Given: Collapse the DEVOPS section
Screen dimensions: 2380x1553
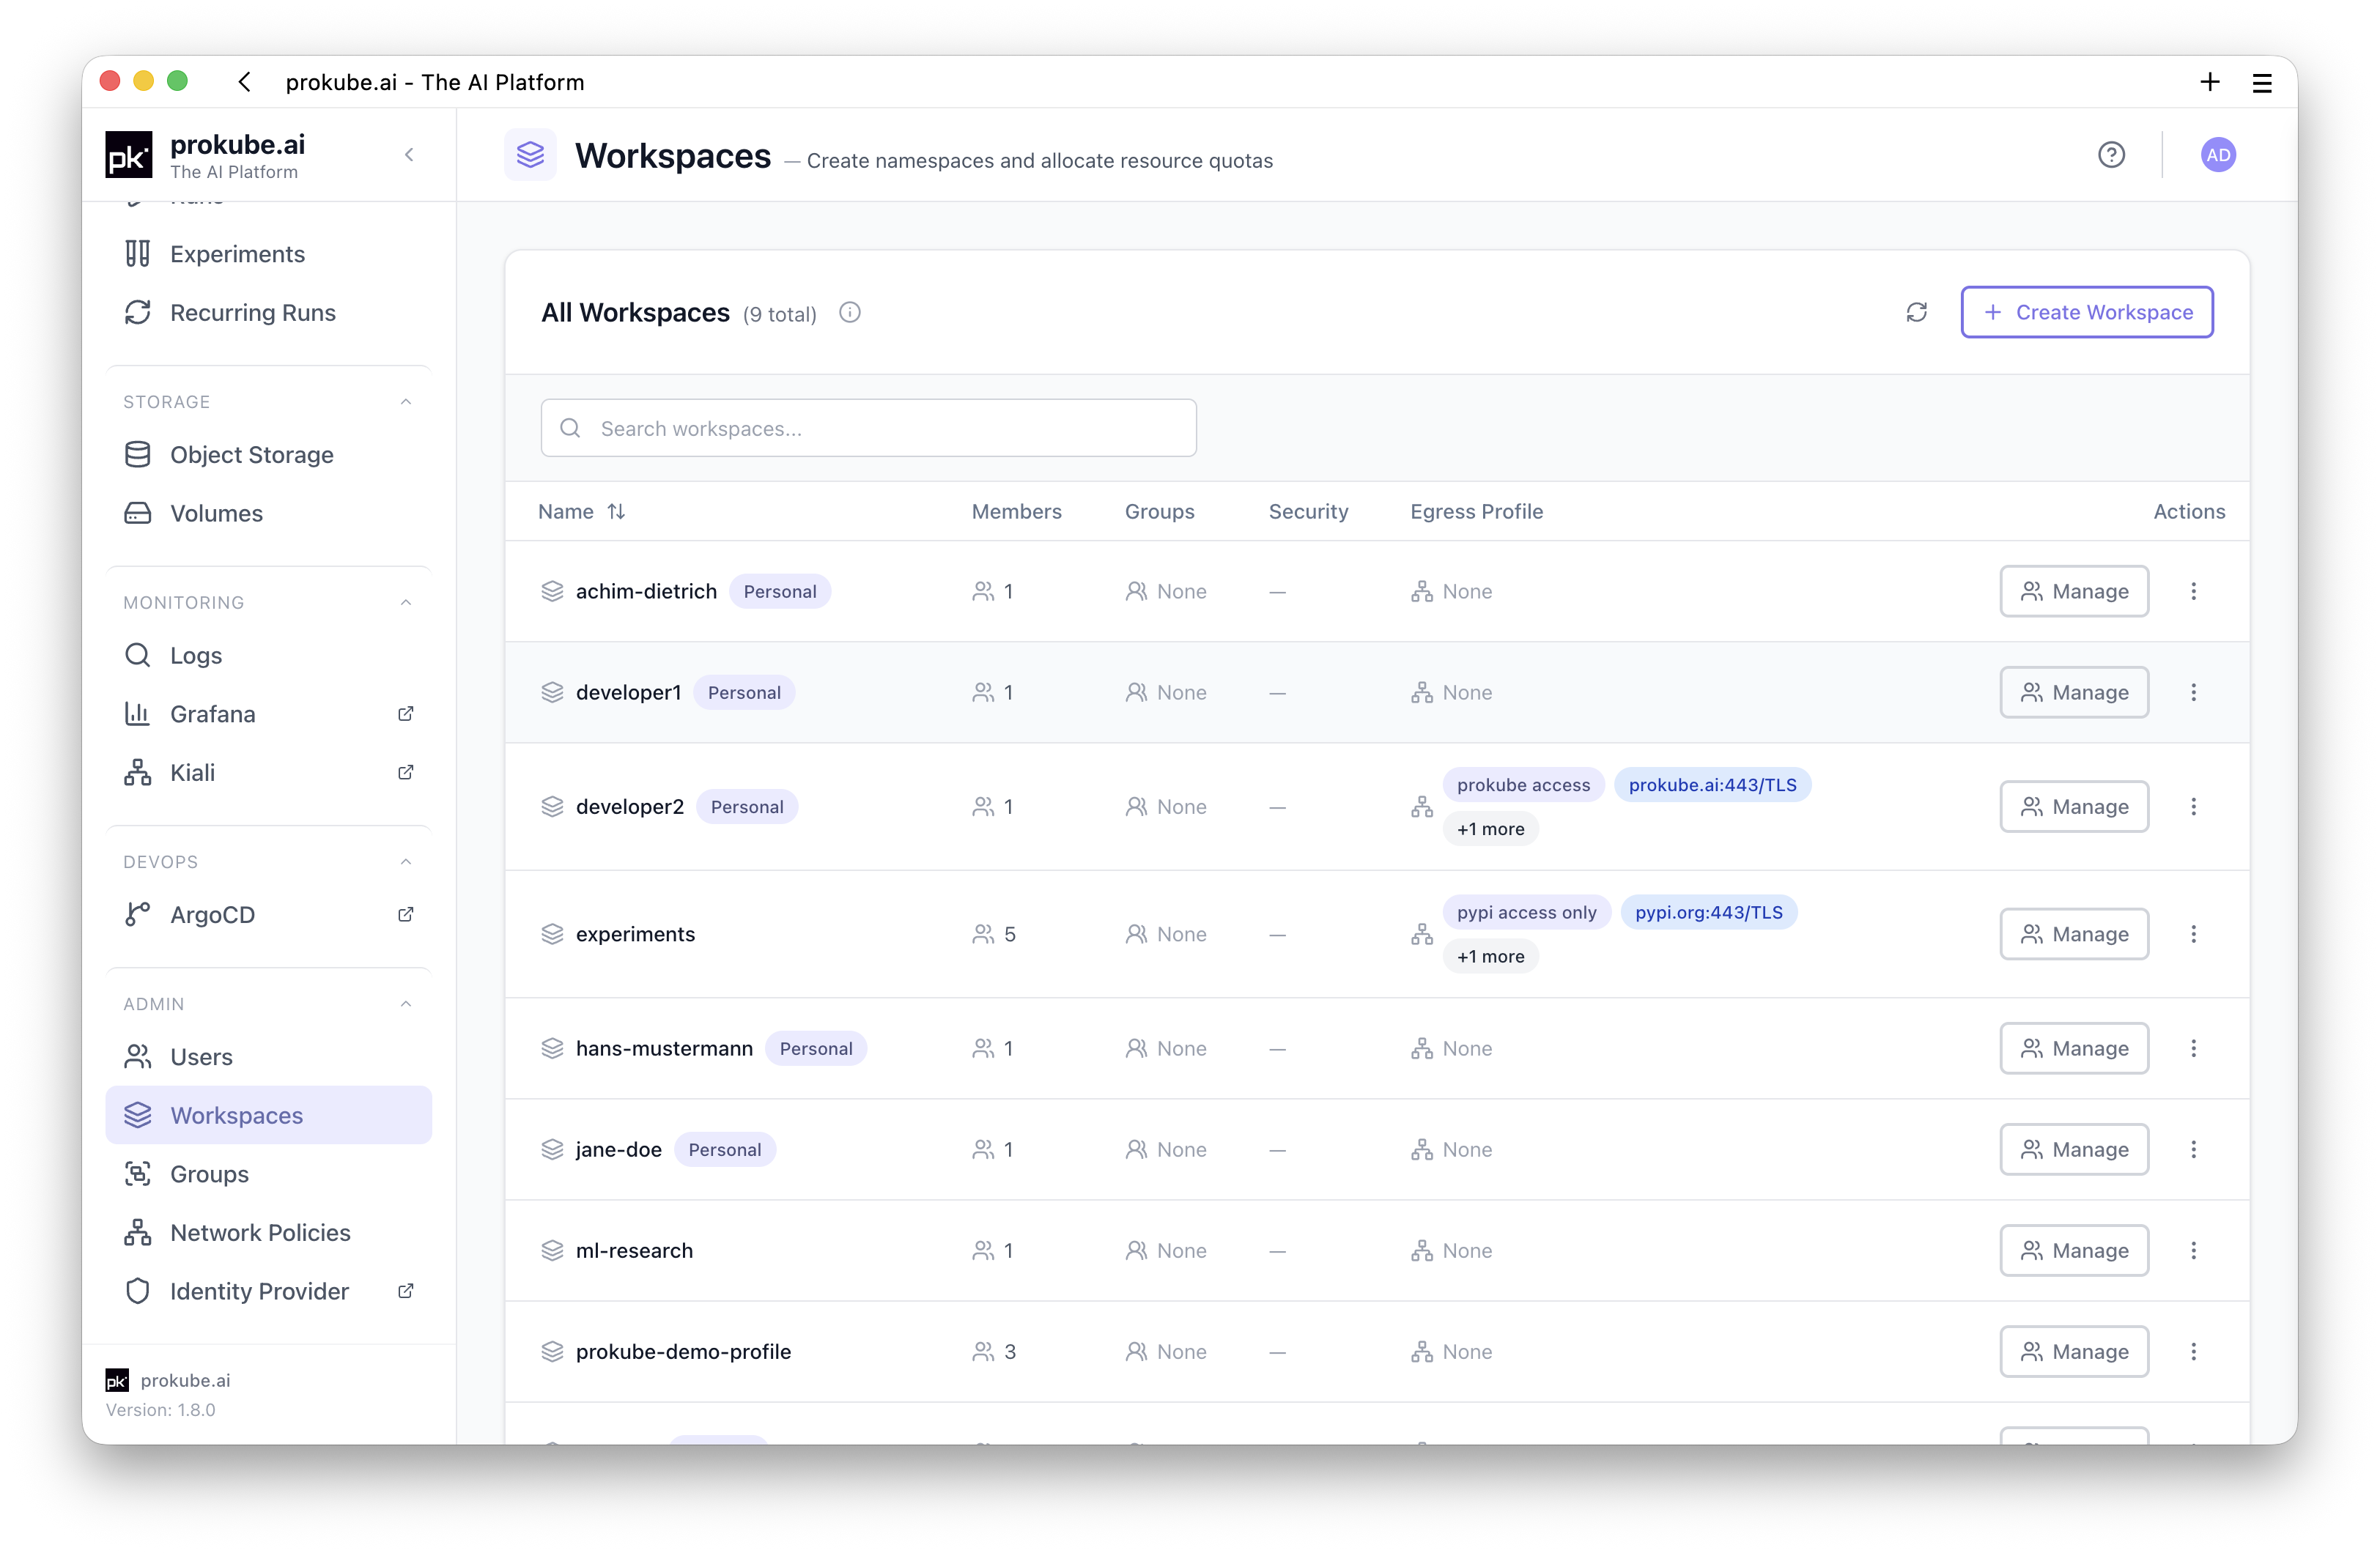Looking at the screenshot, I should (406, 862).
